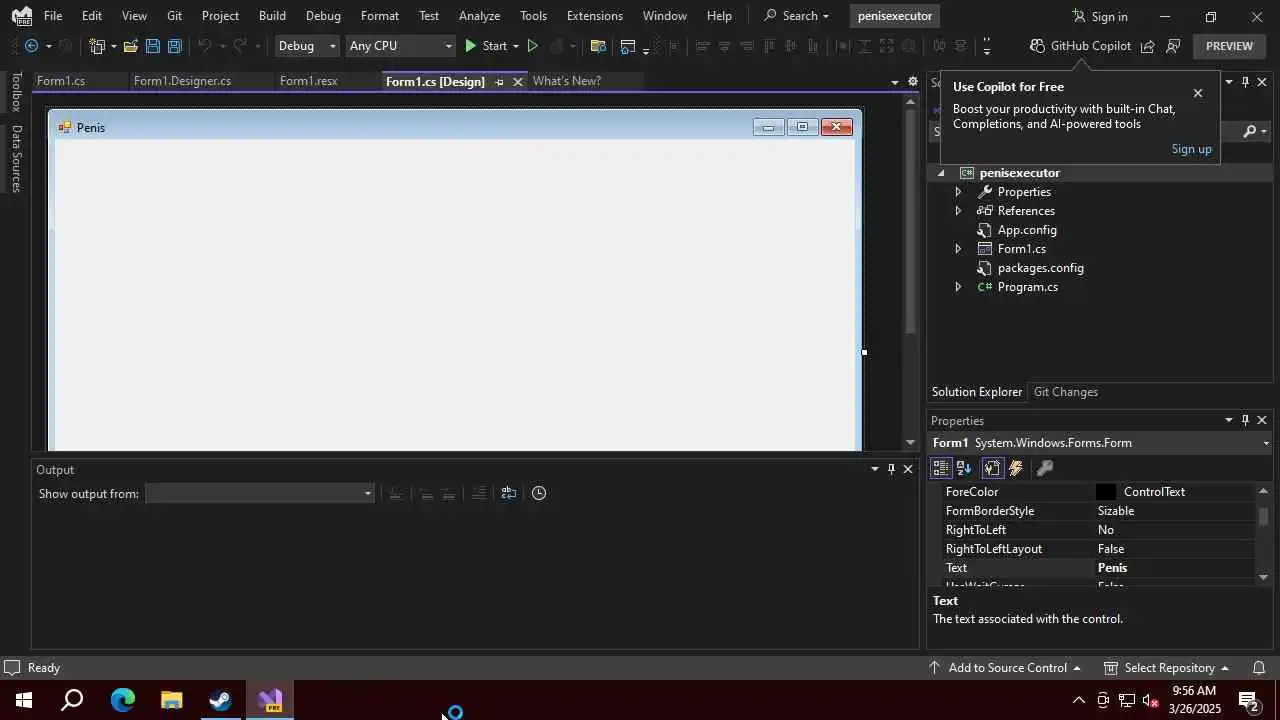Open the Data Sources side tab
This screenshot has width=1280, height=720.
16,158
